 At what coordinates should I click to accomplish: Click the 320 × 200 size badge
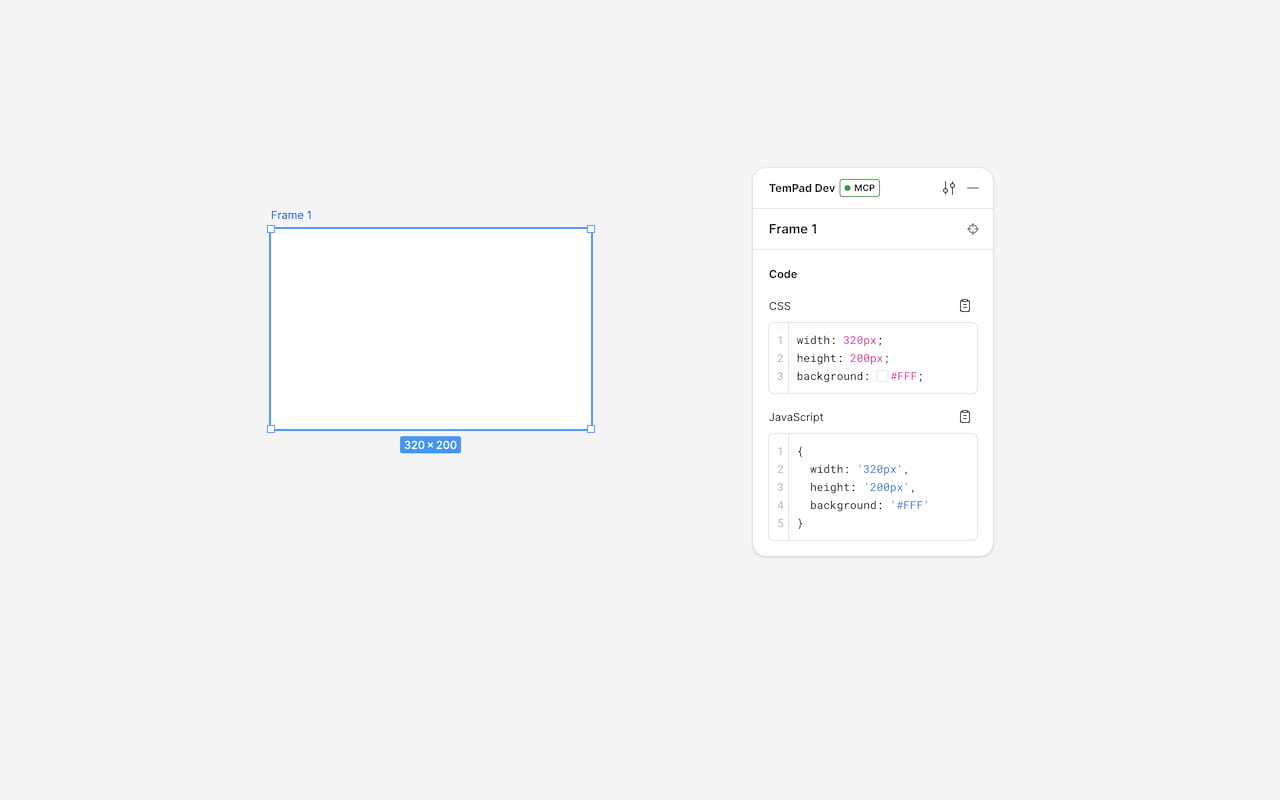pos(430,444)
